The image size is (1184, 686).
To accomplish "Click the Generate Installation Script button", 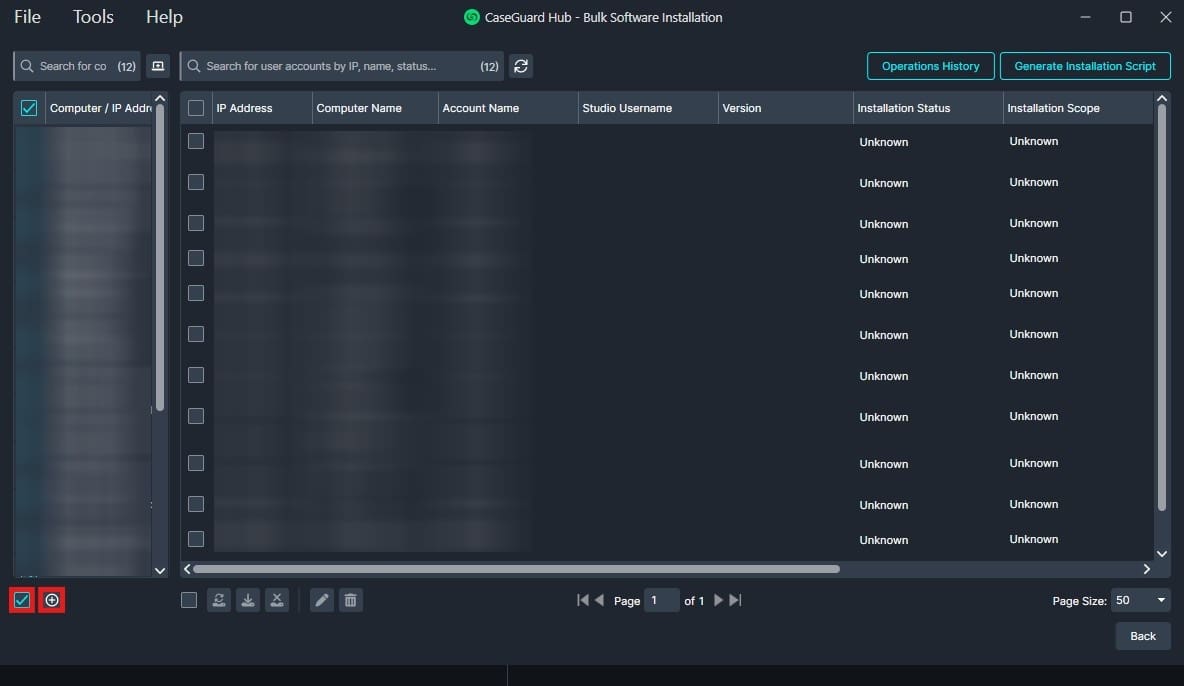I will point(1085,66).
